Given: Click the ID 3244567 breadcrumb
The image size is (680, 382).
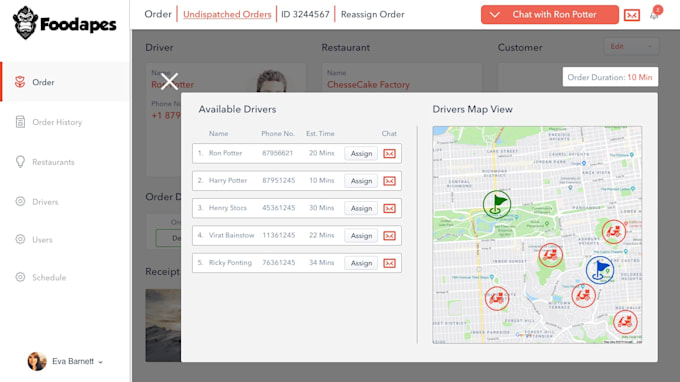Looking at the screenshot, I should click(305, 14).
